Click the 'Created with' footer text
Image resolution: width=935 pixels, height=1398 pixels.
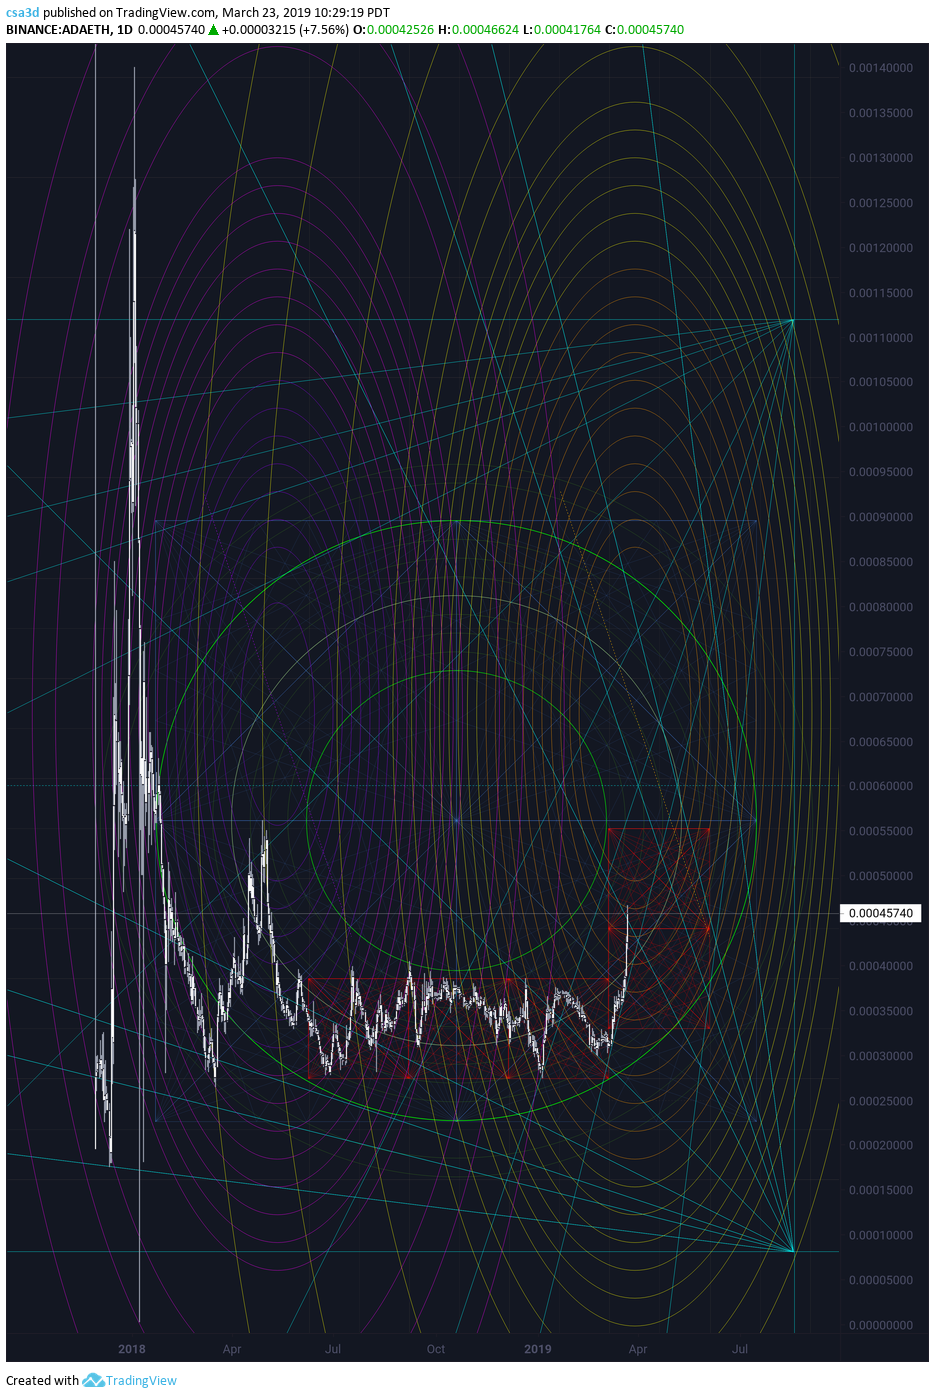pos(42,1381)
